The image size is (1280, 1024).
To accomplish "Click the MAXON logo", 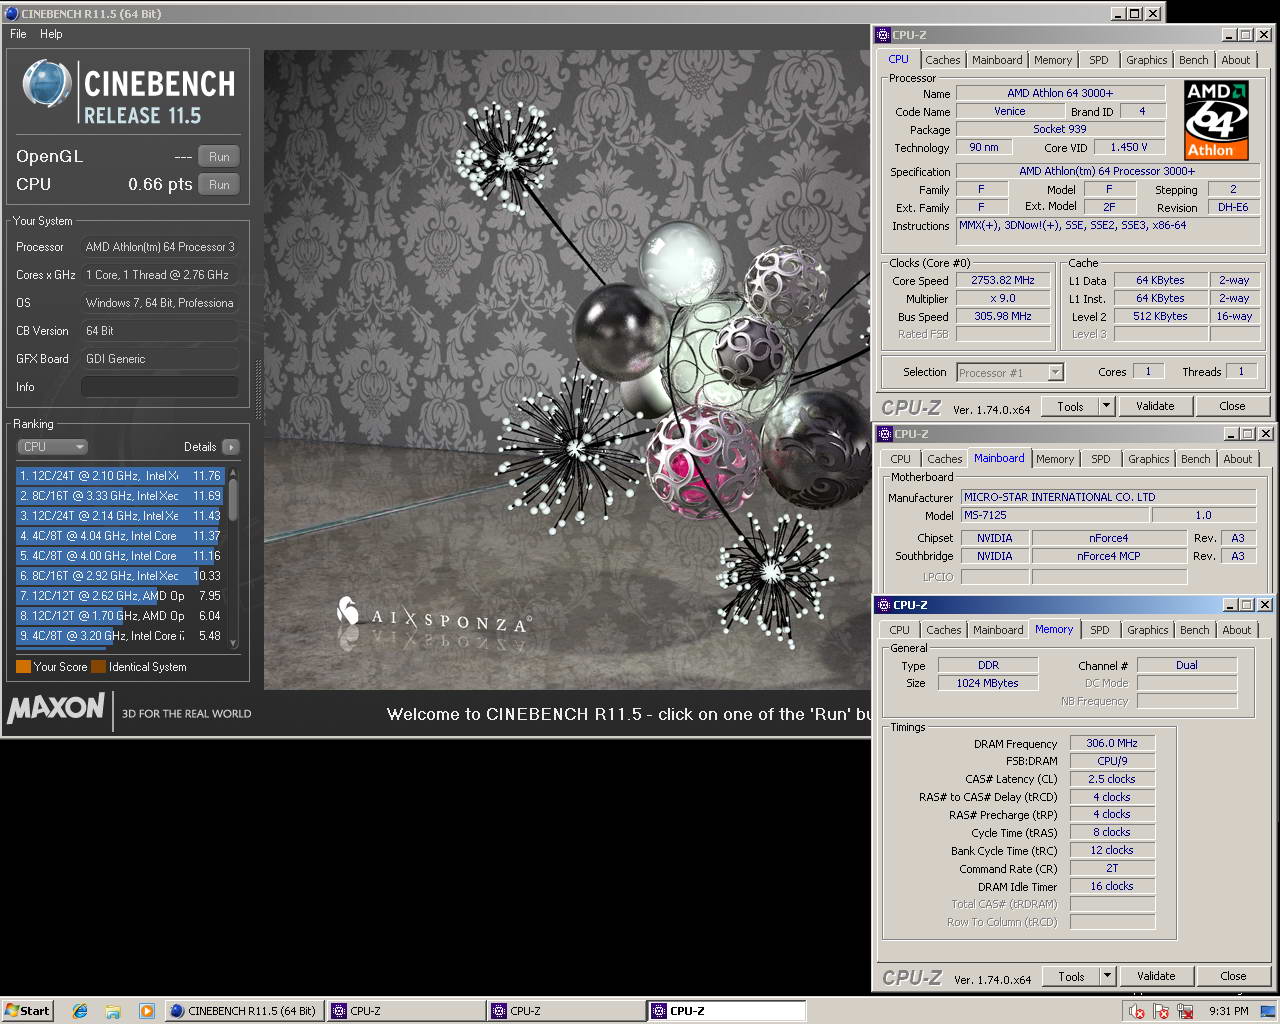I will click(x=56, y=709).
